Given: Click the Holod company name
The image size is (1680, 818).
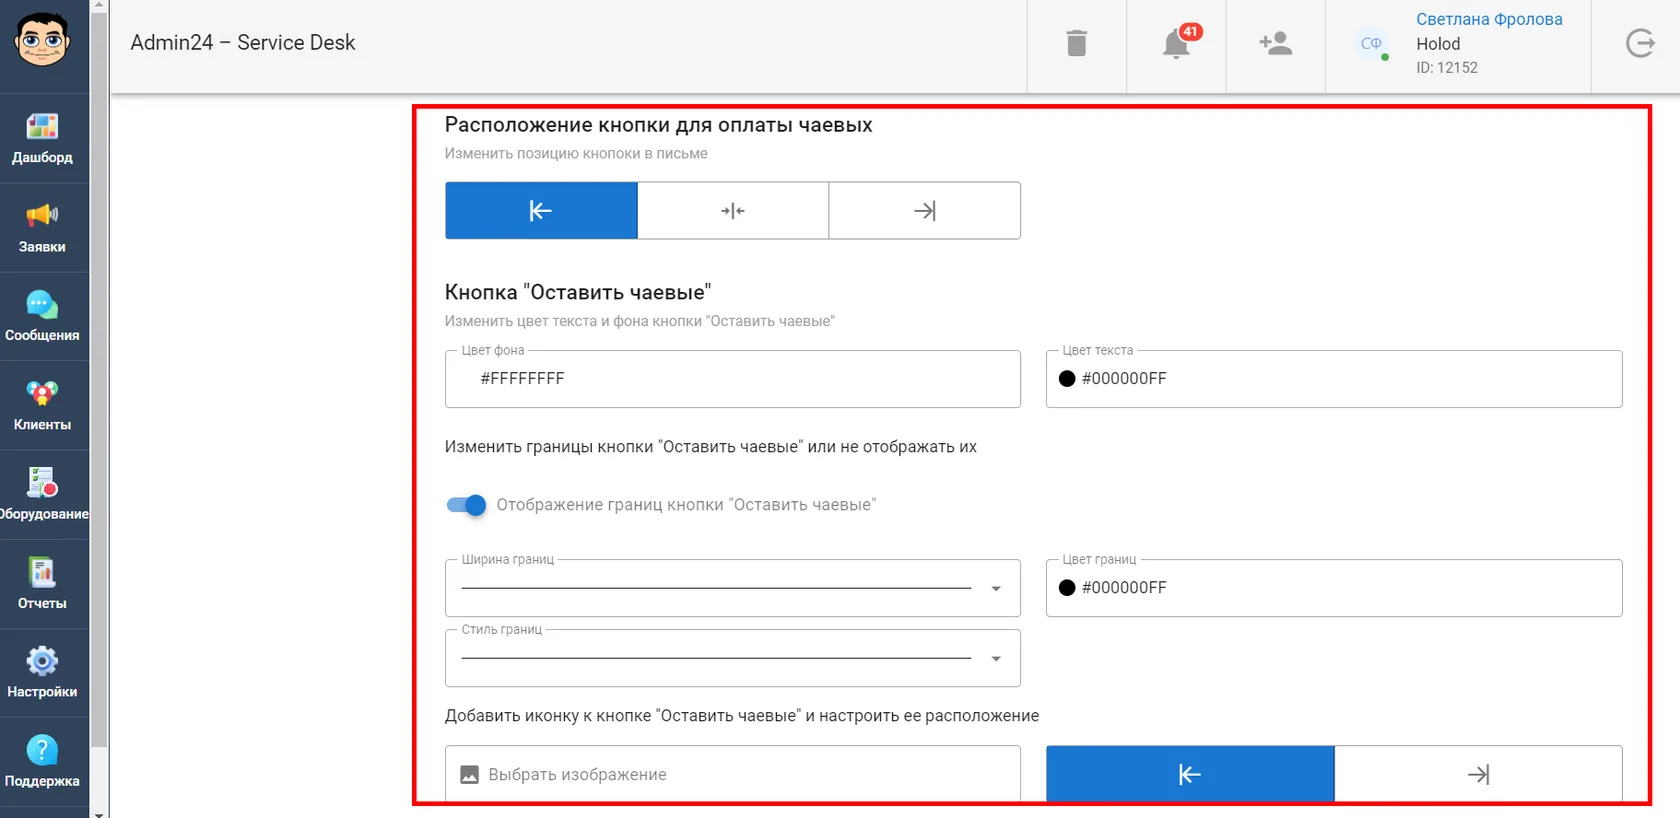Looking at the screenshot, I should 1438,44.
